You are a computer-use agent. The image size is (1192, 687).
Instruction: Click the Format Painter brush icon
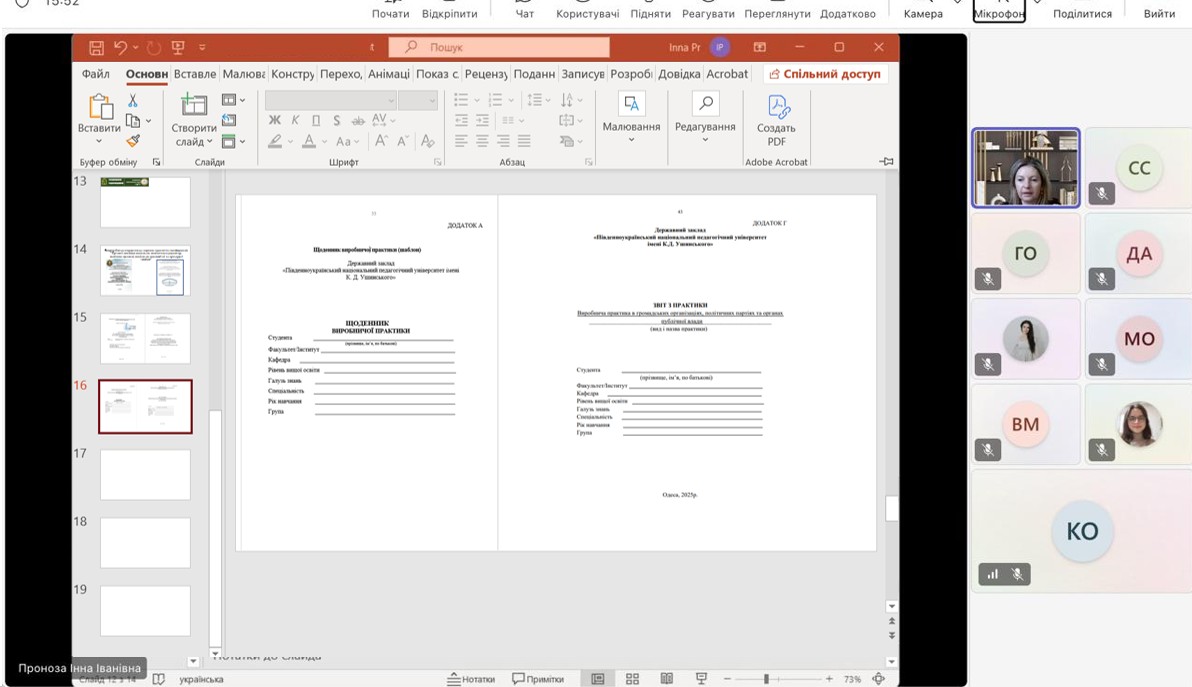pos(132,141)
